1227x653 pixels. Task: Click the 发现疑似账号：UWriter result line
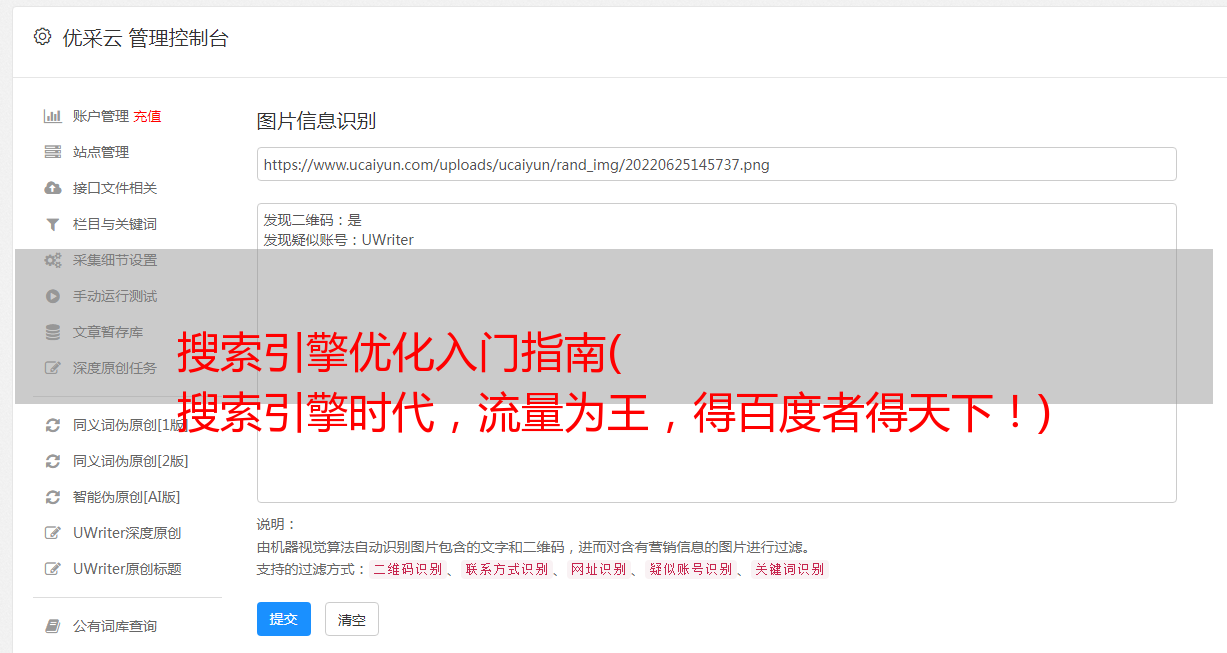(339, 240)
